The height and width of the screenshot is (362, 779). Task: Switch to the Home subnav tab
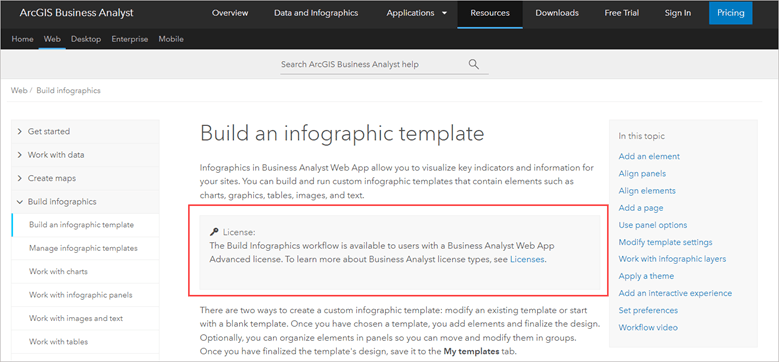22,39
